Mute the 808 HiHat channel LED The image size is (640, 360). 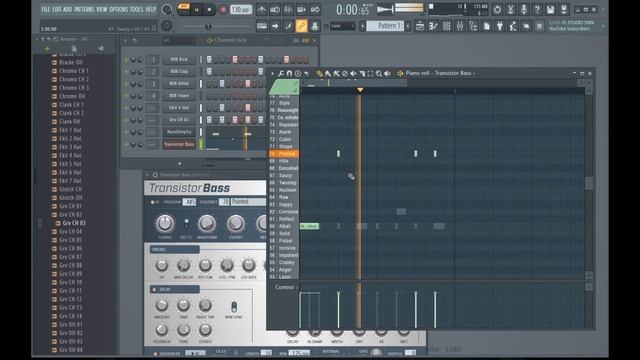(126, 84)
